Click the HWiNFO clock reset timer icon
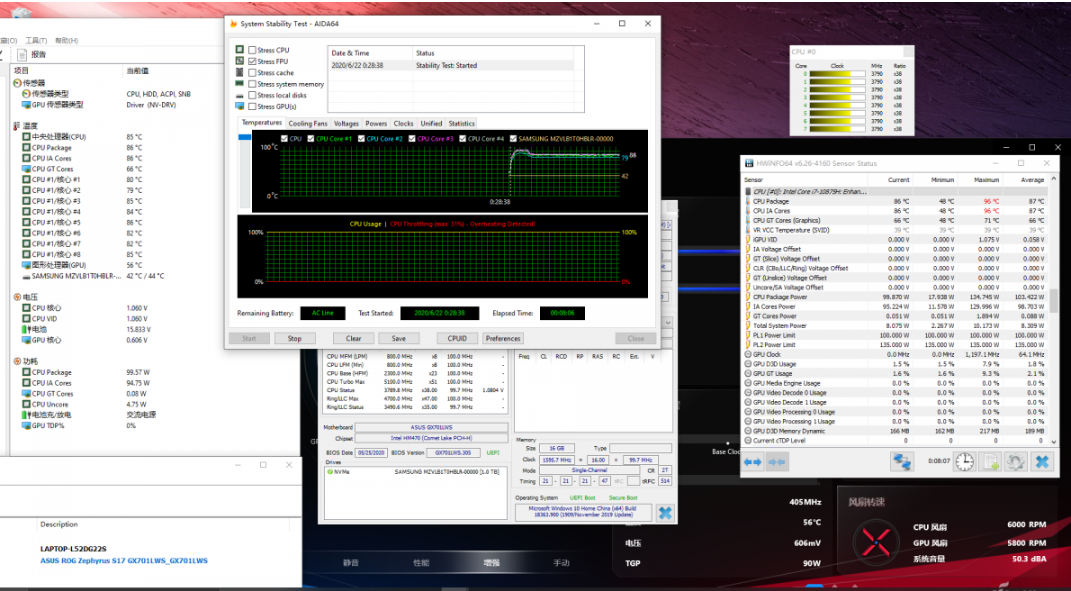The width and height of the screenshot is (1071, 591). [x=964, y=462]
